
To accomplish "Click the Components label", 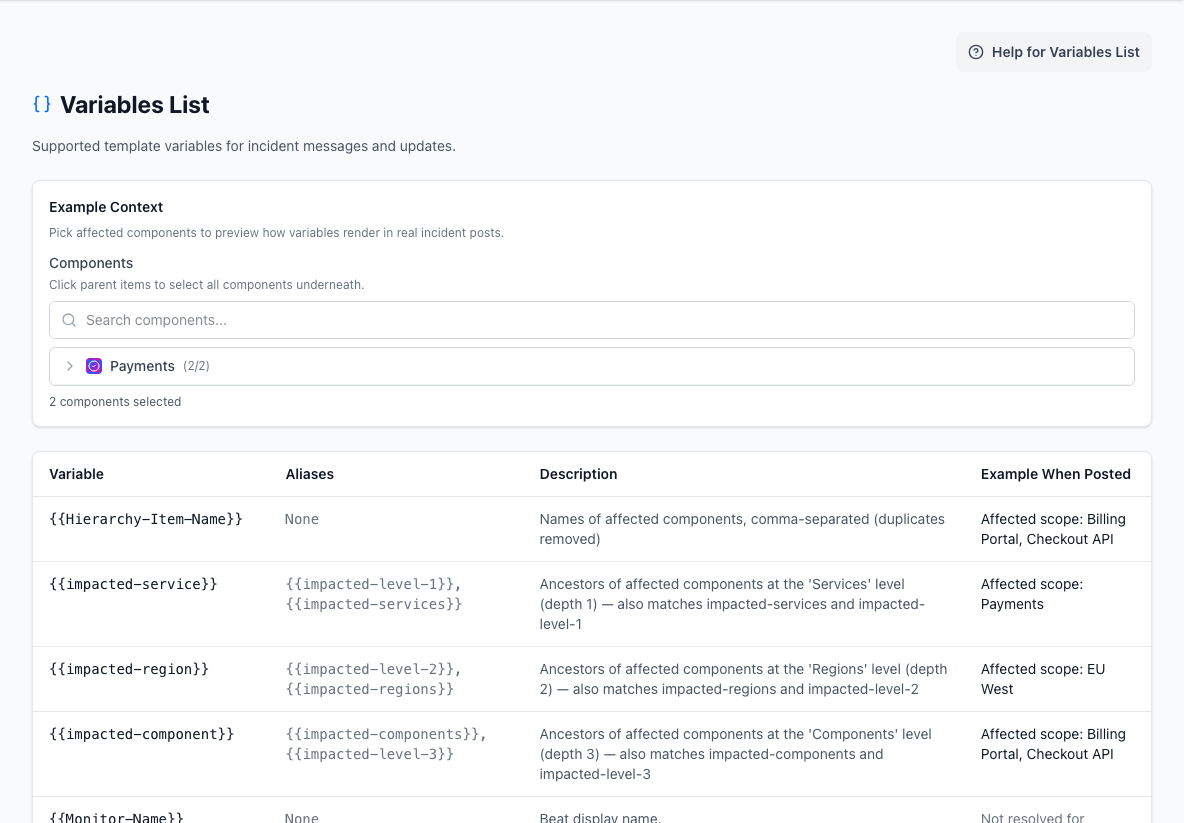I will pyautogui.click(x=91, y=263).
